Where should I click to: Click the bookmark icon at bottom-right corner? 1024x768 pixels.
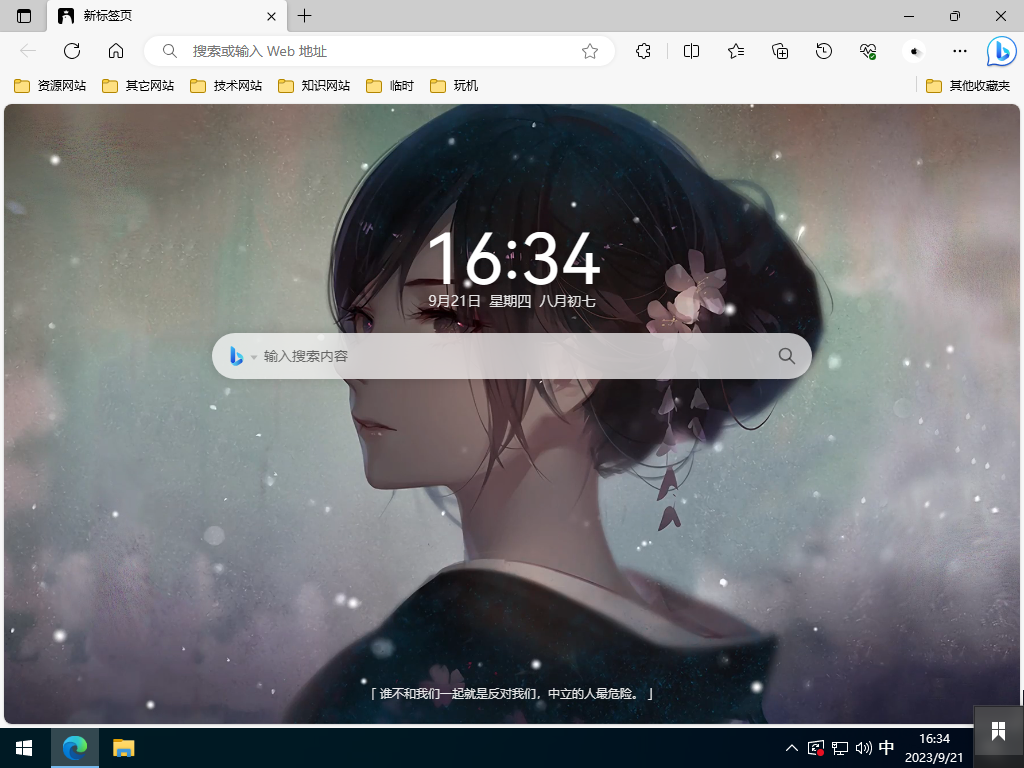998,731
